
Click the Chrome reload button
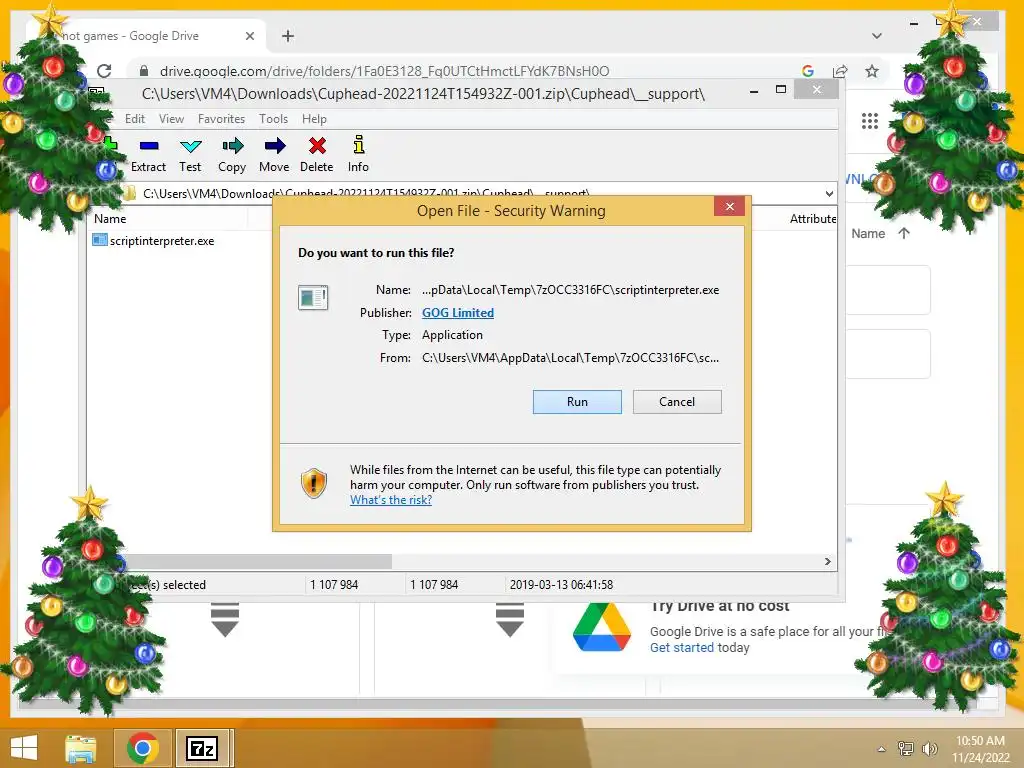(104, 71)
